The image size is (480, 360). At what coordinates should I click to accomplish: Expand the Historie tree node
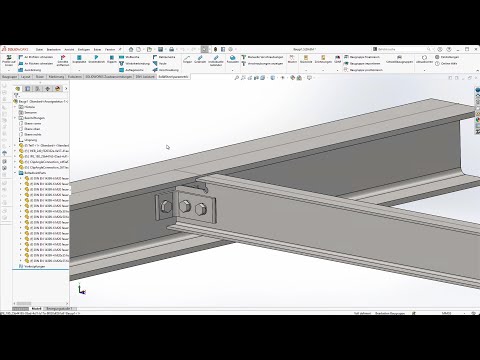(15, 107)
